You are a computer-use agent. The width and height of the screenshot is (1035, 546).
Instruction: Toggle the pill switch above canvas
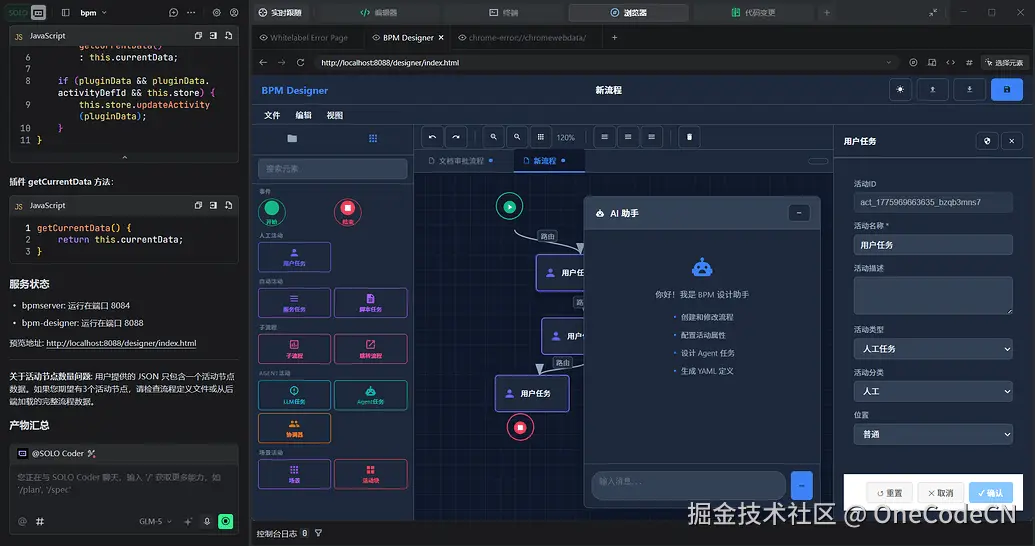818,161
